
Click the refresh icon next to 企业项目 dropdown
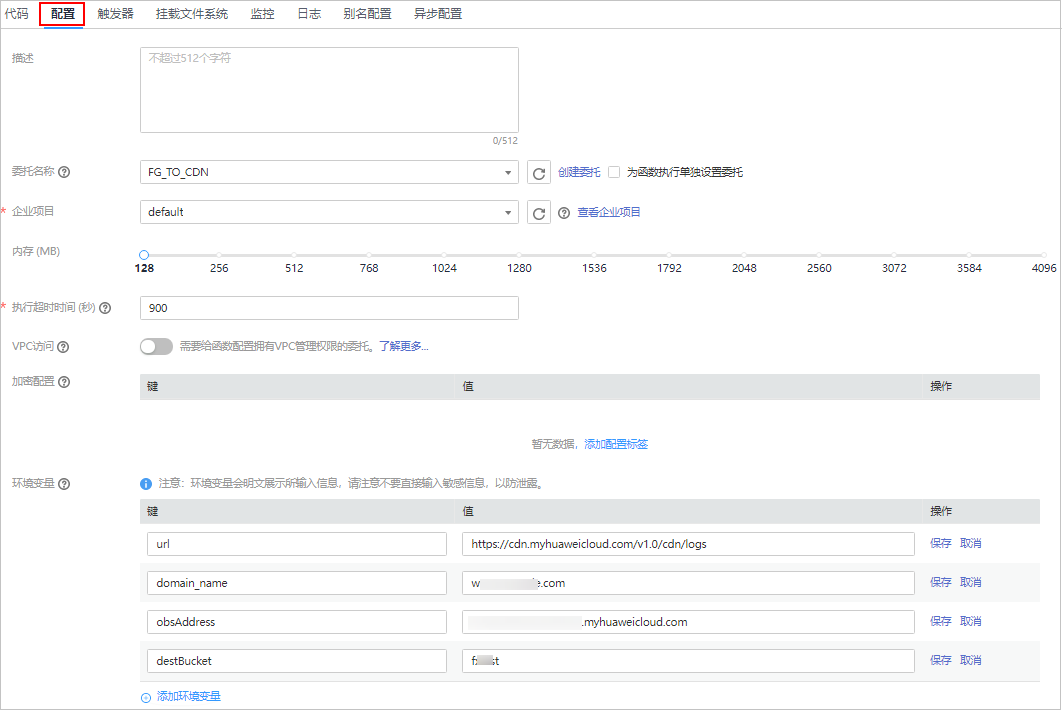(538, 213)
